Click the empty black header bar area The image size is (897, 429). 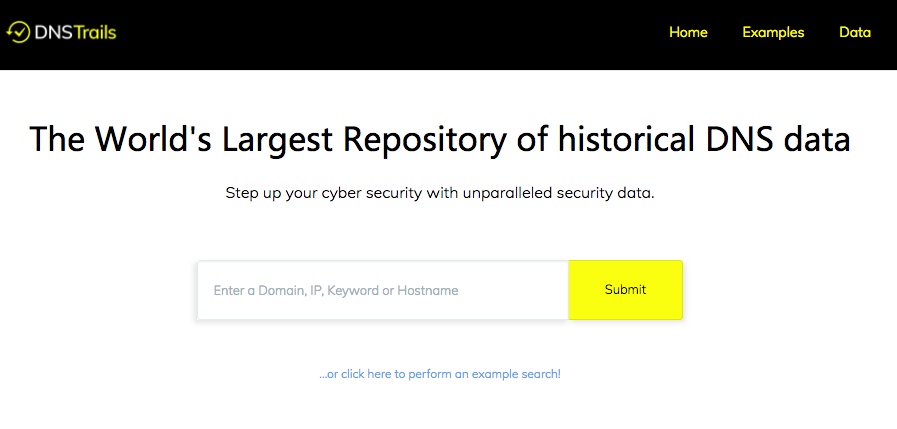pyautogui.click(x=400, y=34)
